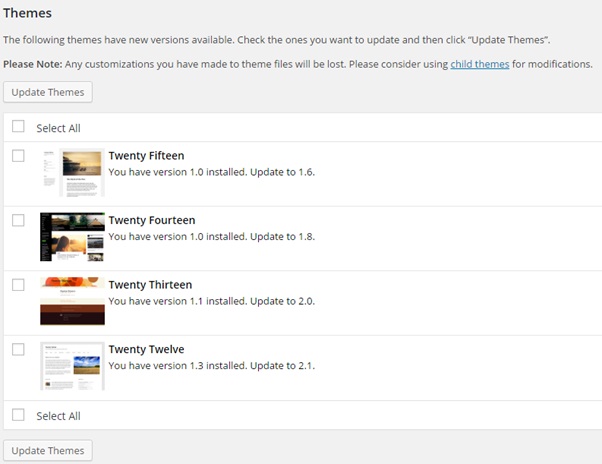Click the bottom 'Select All' label text

tap(58, 416)
